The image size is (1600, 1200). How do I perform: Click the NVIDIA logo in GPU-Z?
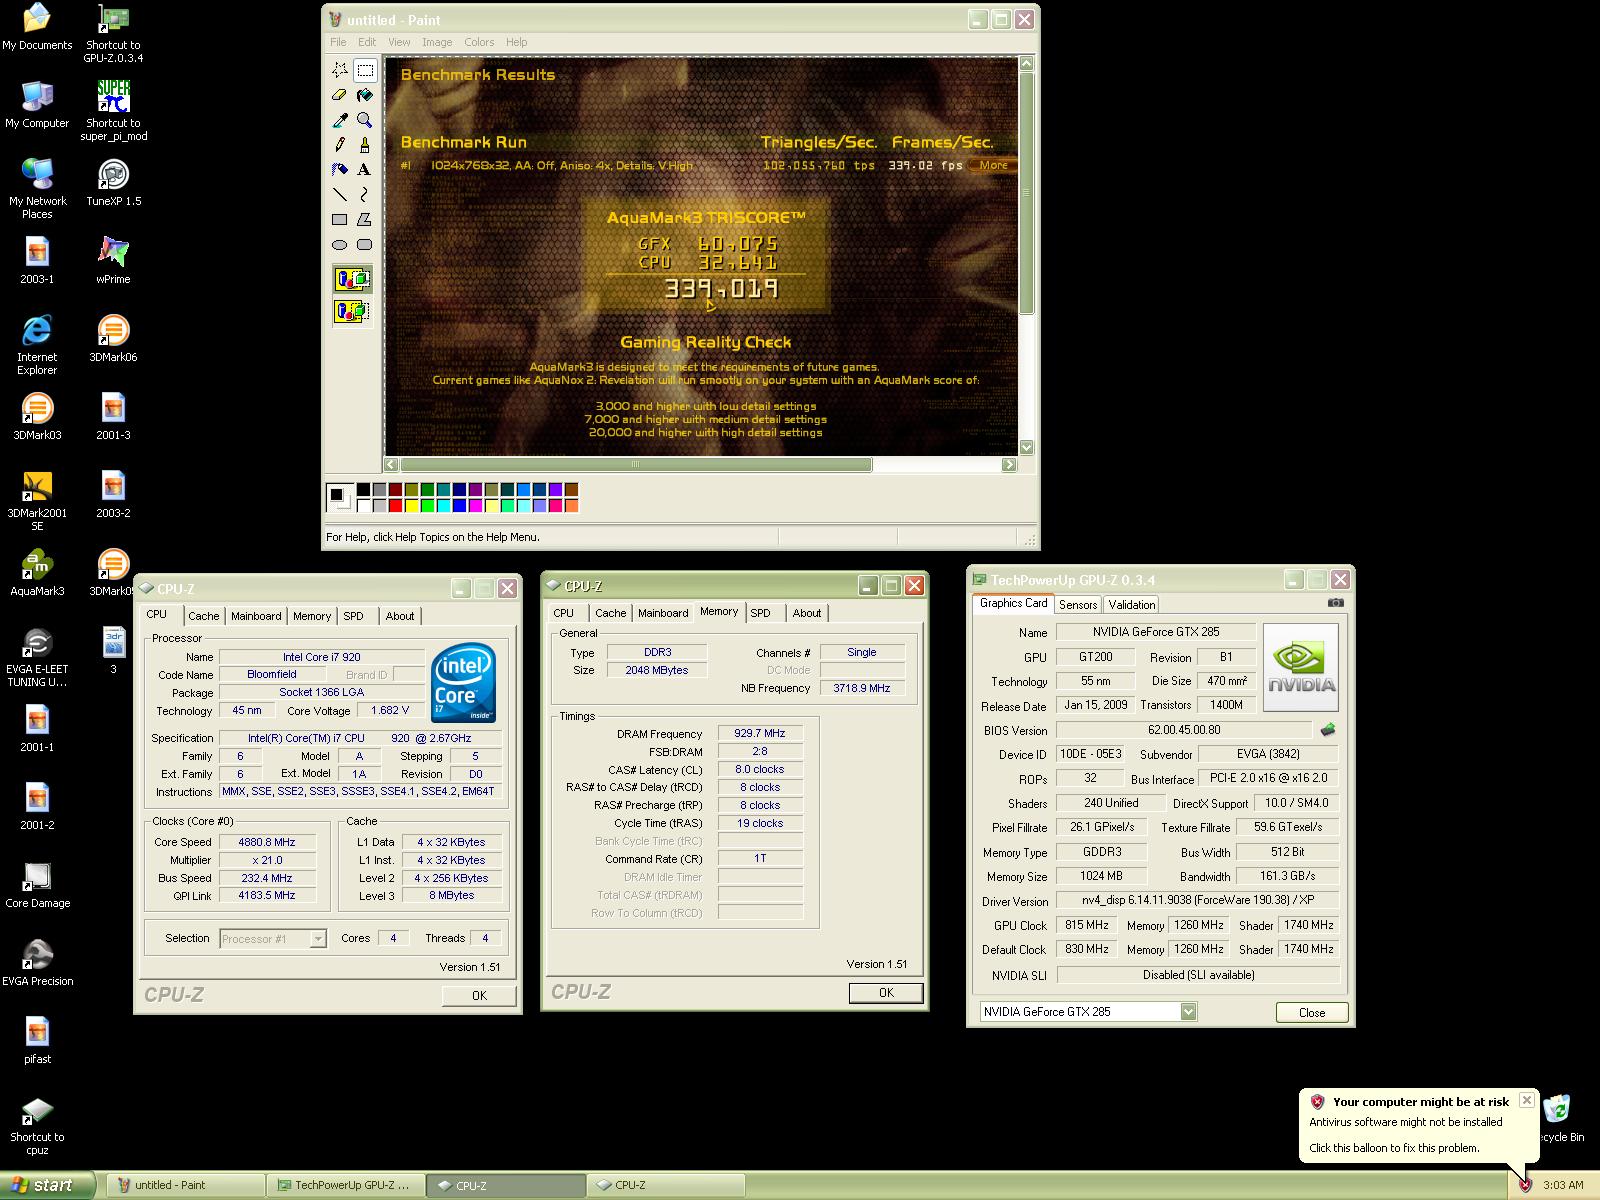1301,668
